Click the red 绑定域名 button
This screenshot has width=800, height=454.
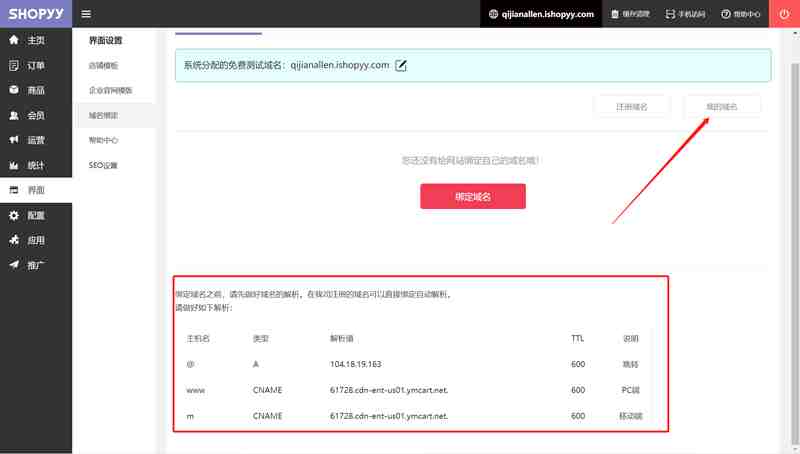[473, 196]
